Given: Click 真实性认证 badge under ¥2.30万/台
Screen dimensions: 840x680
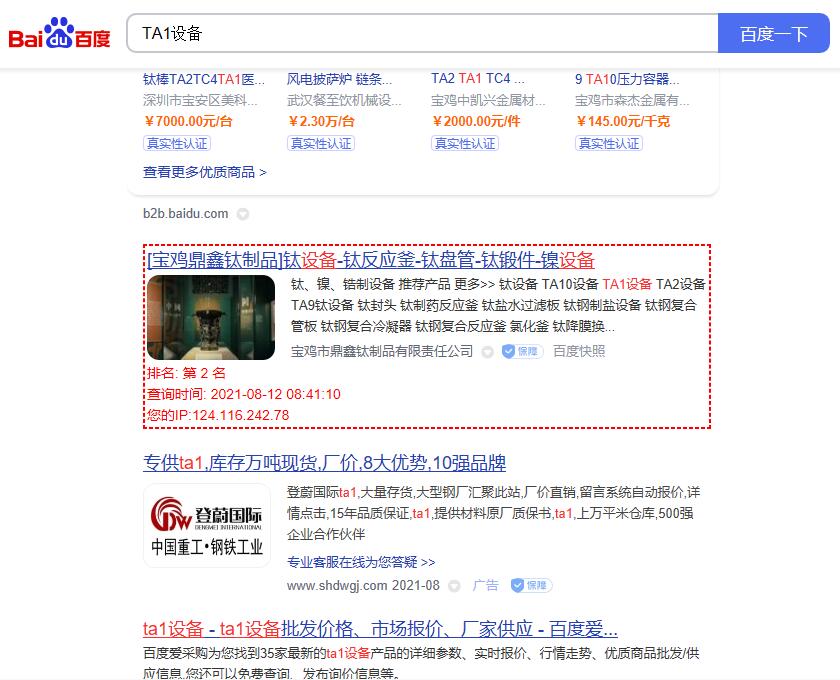Looking at the screenshot, I should click(321, 144).
